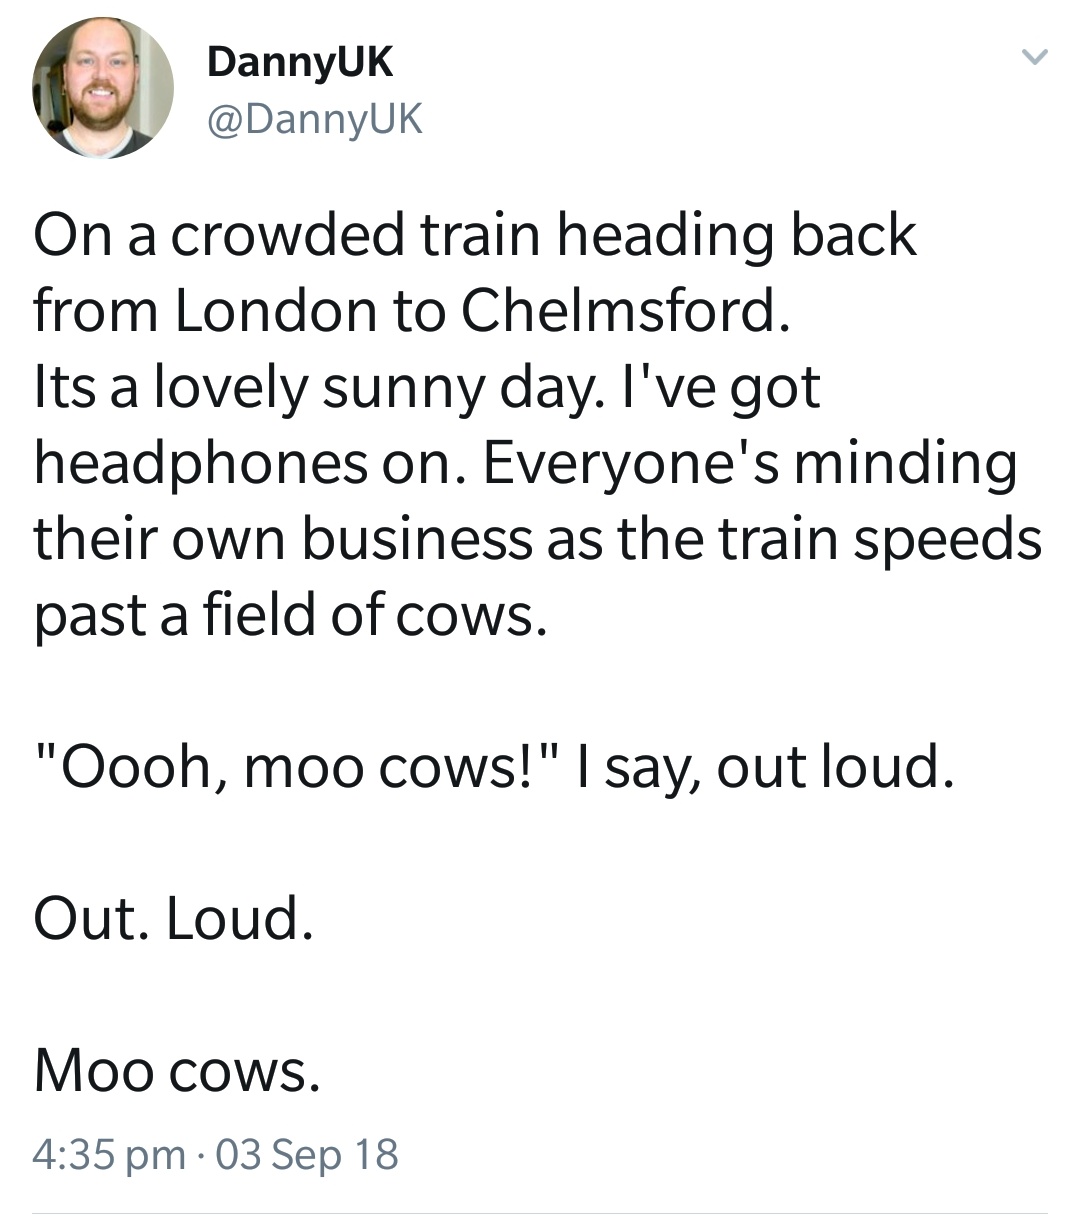Click the phrase 'past a field of cows.'
The image size is (1080, 1223).
click(290, 614)
